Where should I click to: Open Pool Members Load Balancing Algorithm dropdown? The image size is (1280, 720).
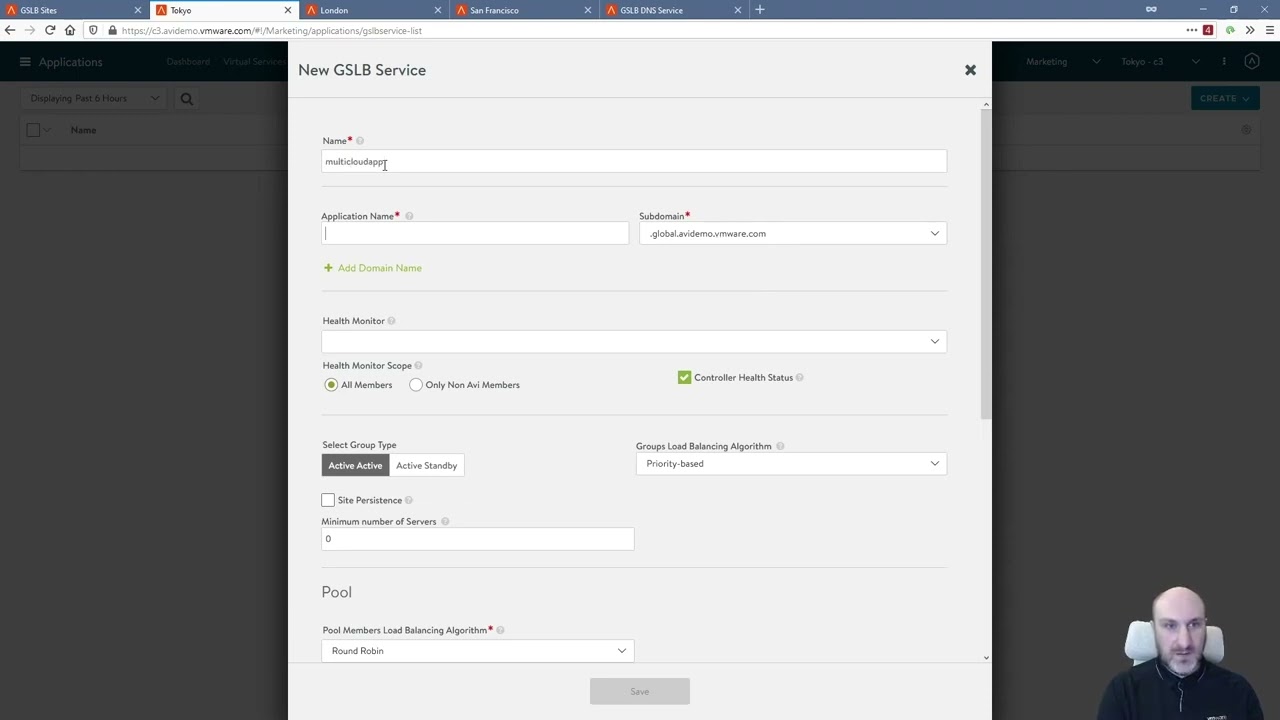pyautogui.click(x=478, y=651)
